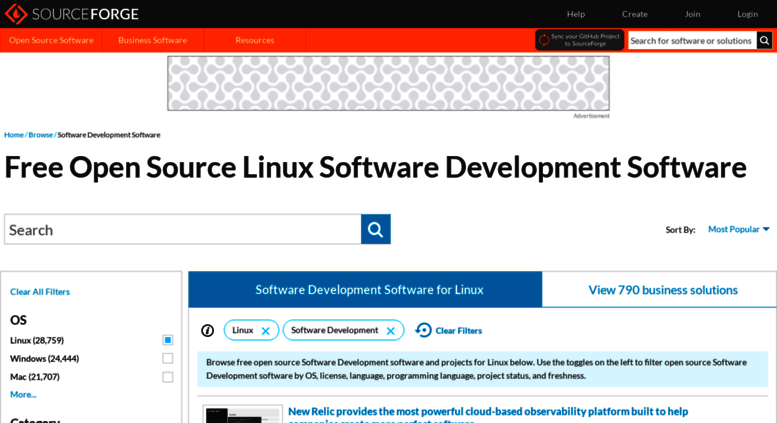Enable the Windows OS checkbox
This screenshot has height=423, width=777.
pyautogui.click(x=167, y=359)
